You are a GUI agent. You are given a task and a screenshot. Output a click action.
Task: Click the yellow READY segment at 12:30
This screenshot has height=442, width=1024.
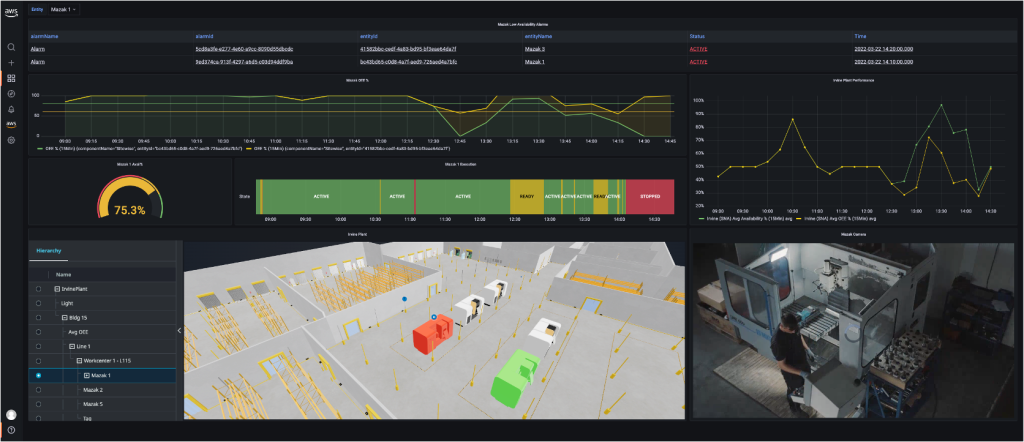526,196
